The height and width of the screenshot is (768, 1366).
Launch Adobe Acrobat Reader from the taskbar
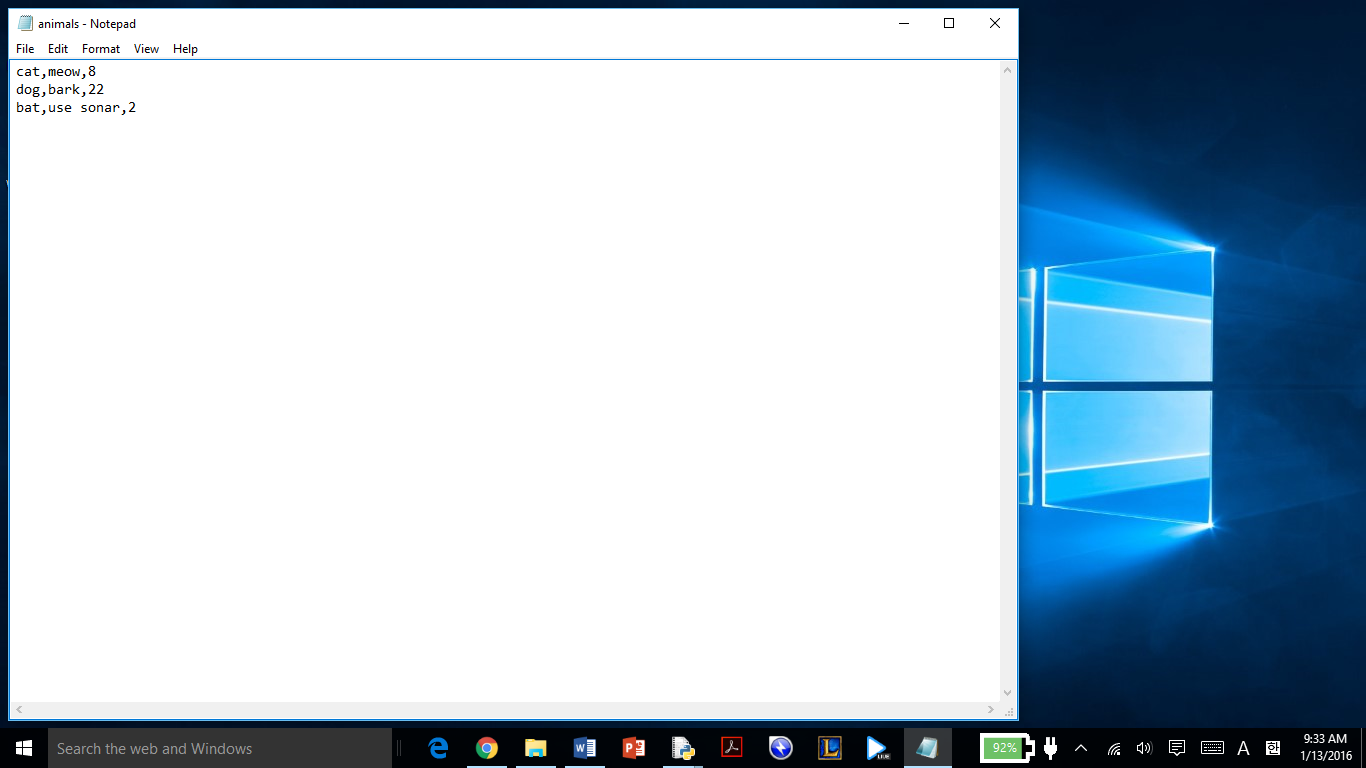732,748
